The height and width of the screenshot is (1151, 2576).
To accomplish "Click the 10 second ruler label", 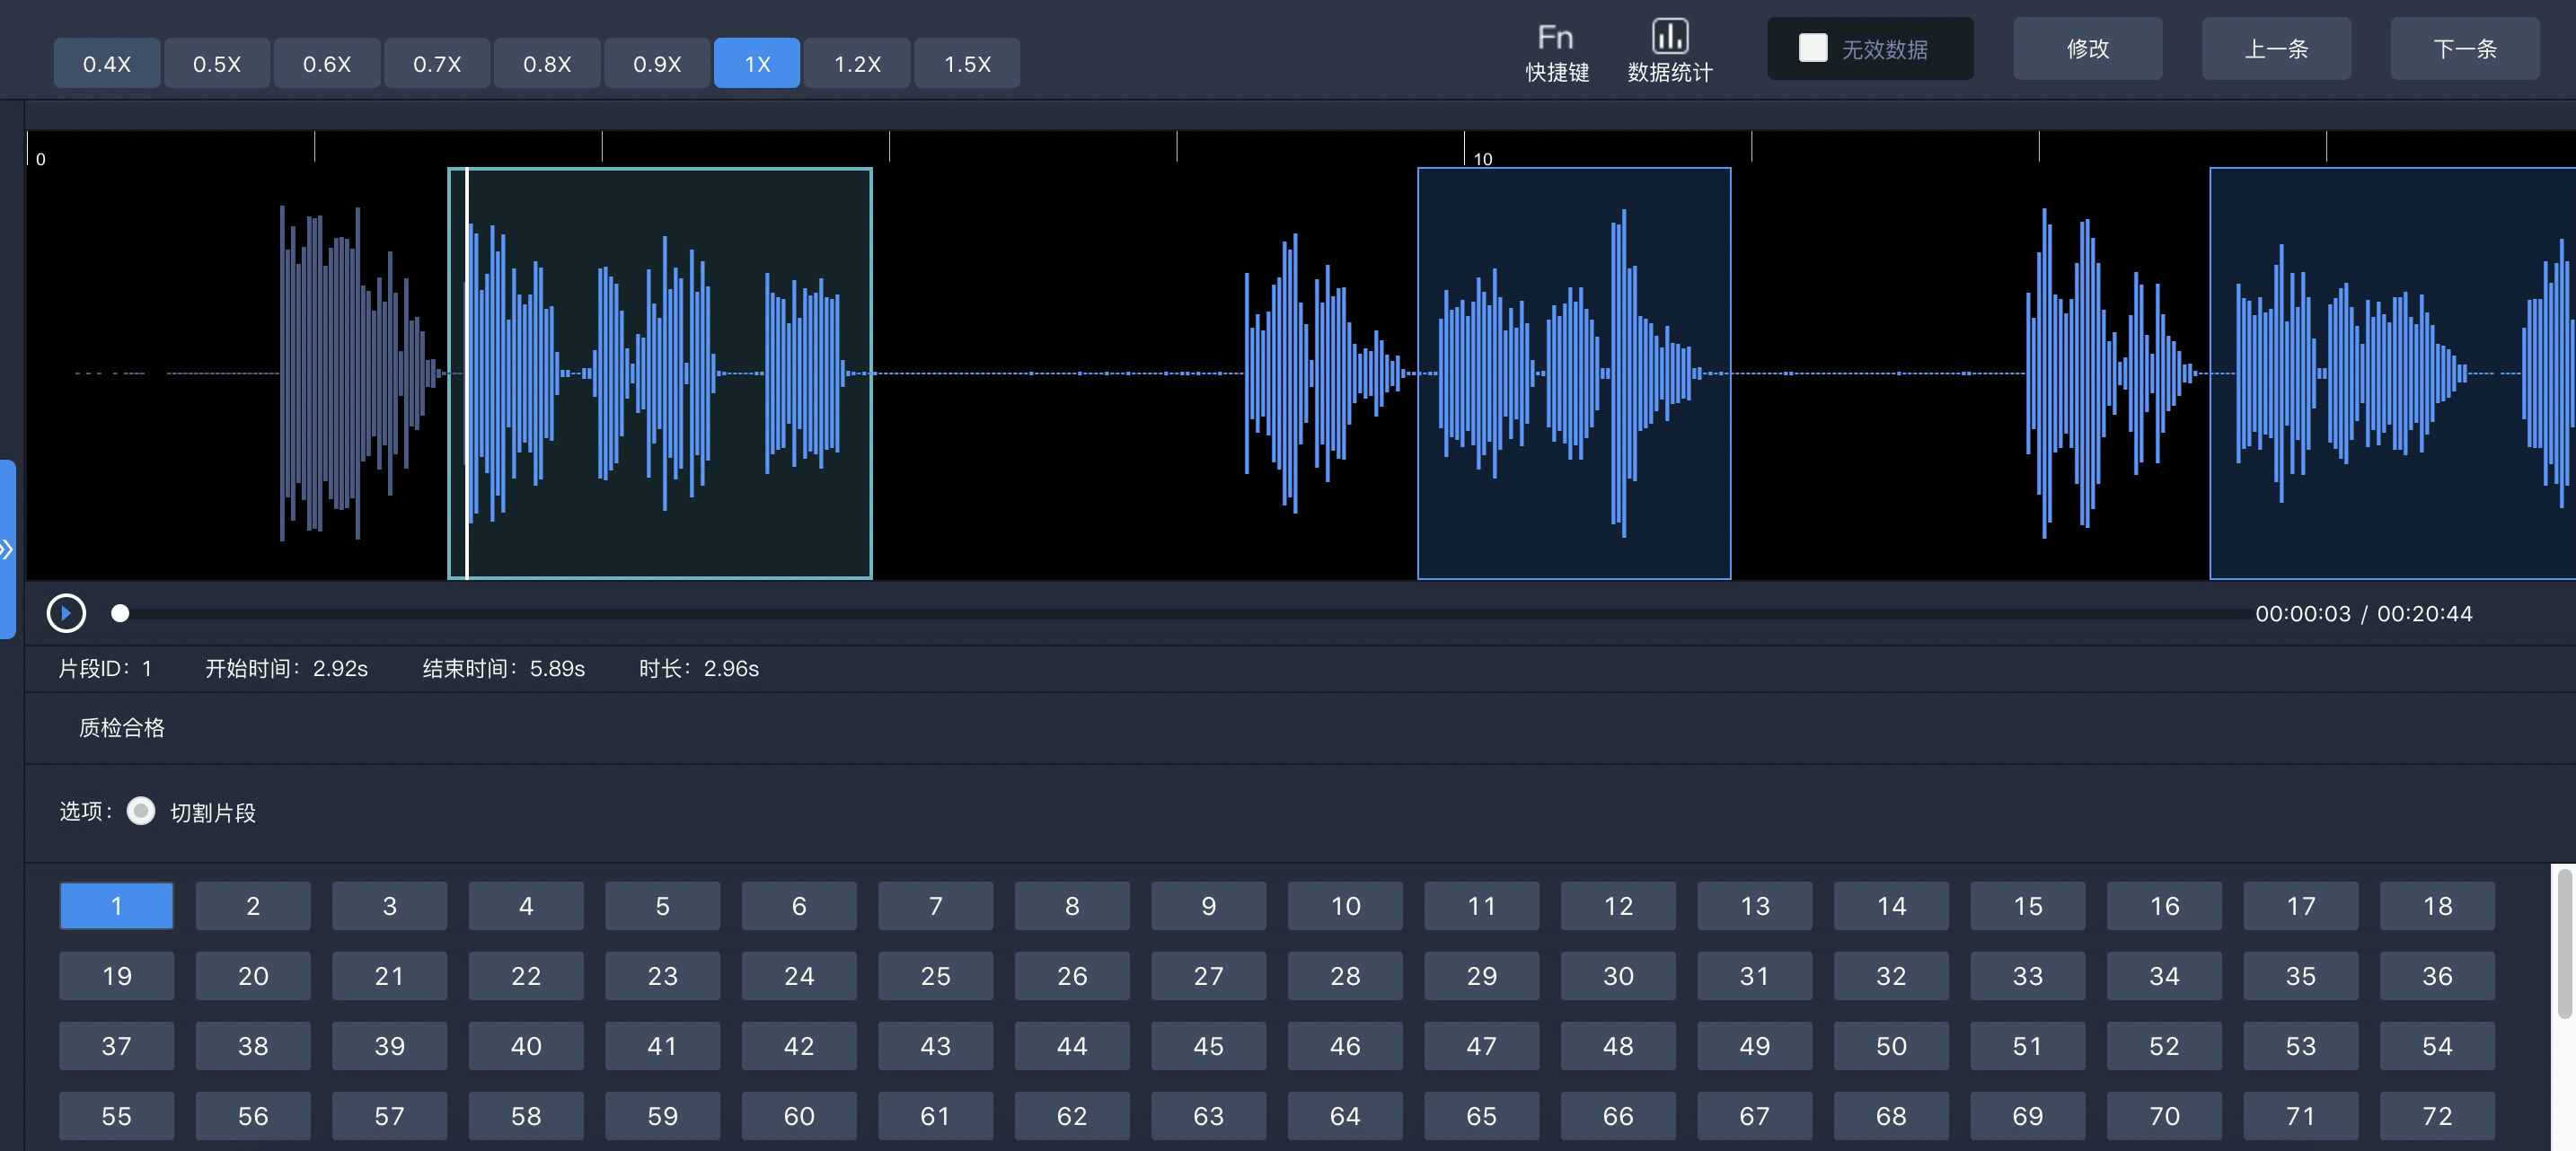I will pyautogui.click(x=1483, y=159).
